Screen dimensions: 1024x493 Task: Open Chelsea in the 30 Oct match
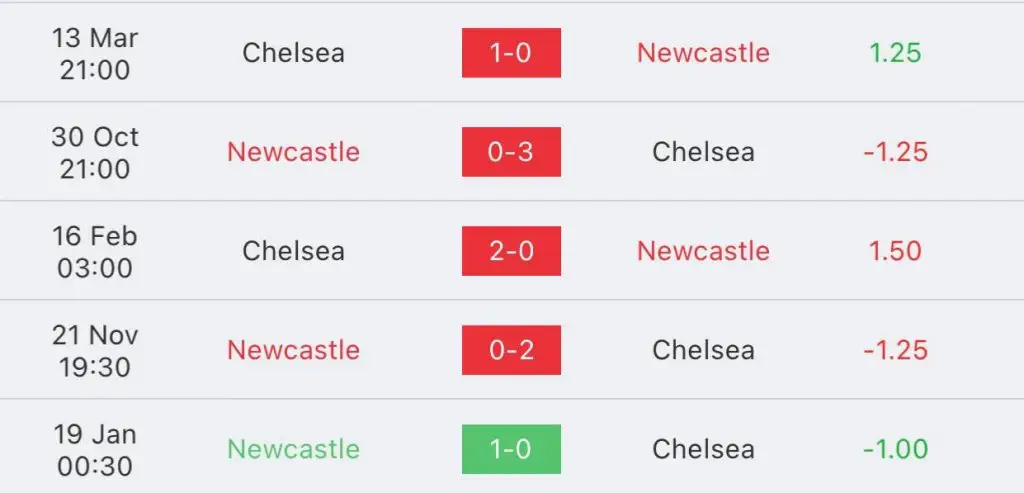pos(703,152)
